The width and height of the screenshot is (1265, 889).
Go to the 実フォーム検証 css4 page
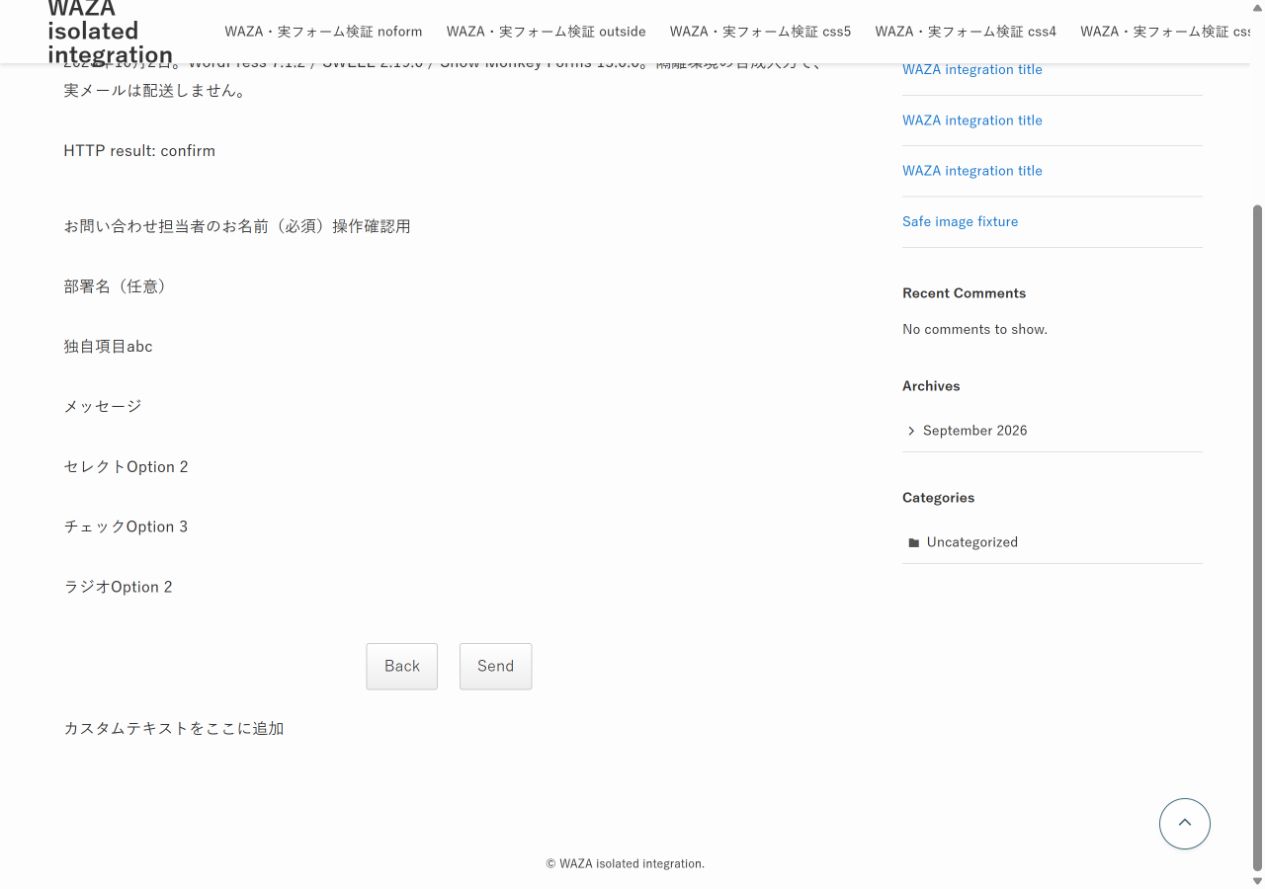965,31
